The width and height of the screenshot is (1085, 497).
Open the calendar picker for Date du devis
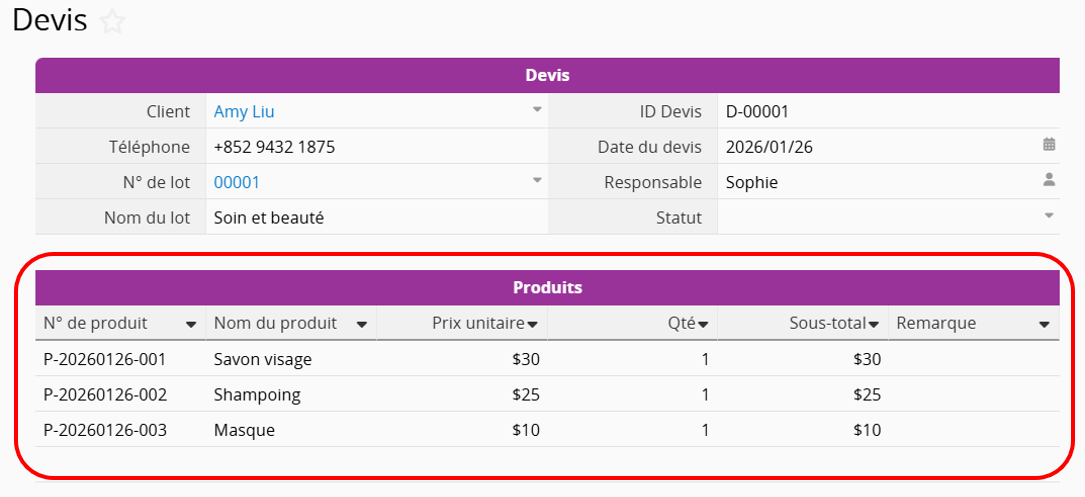point(1049,145)
